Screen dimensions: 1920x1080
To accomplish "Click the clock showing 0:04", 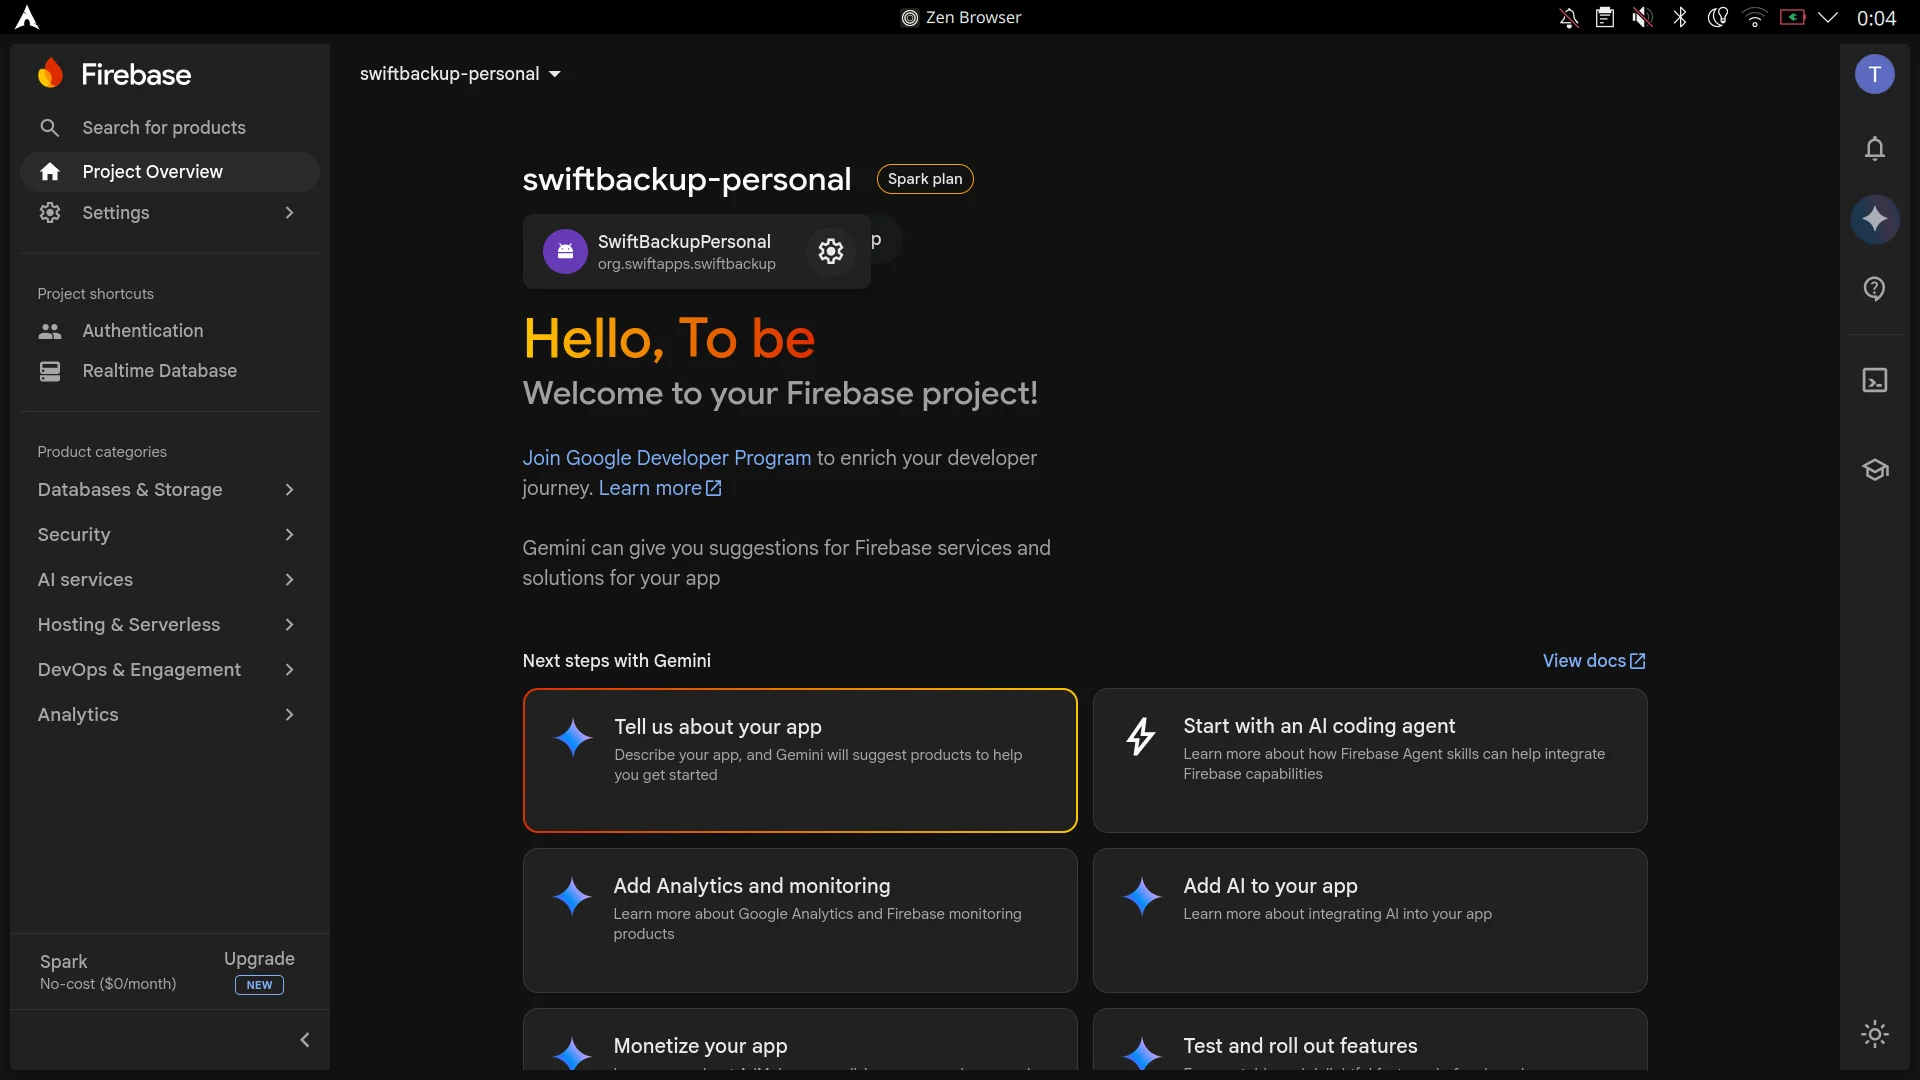I will pyautogui.click(x=1876, y=18).
